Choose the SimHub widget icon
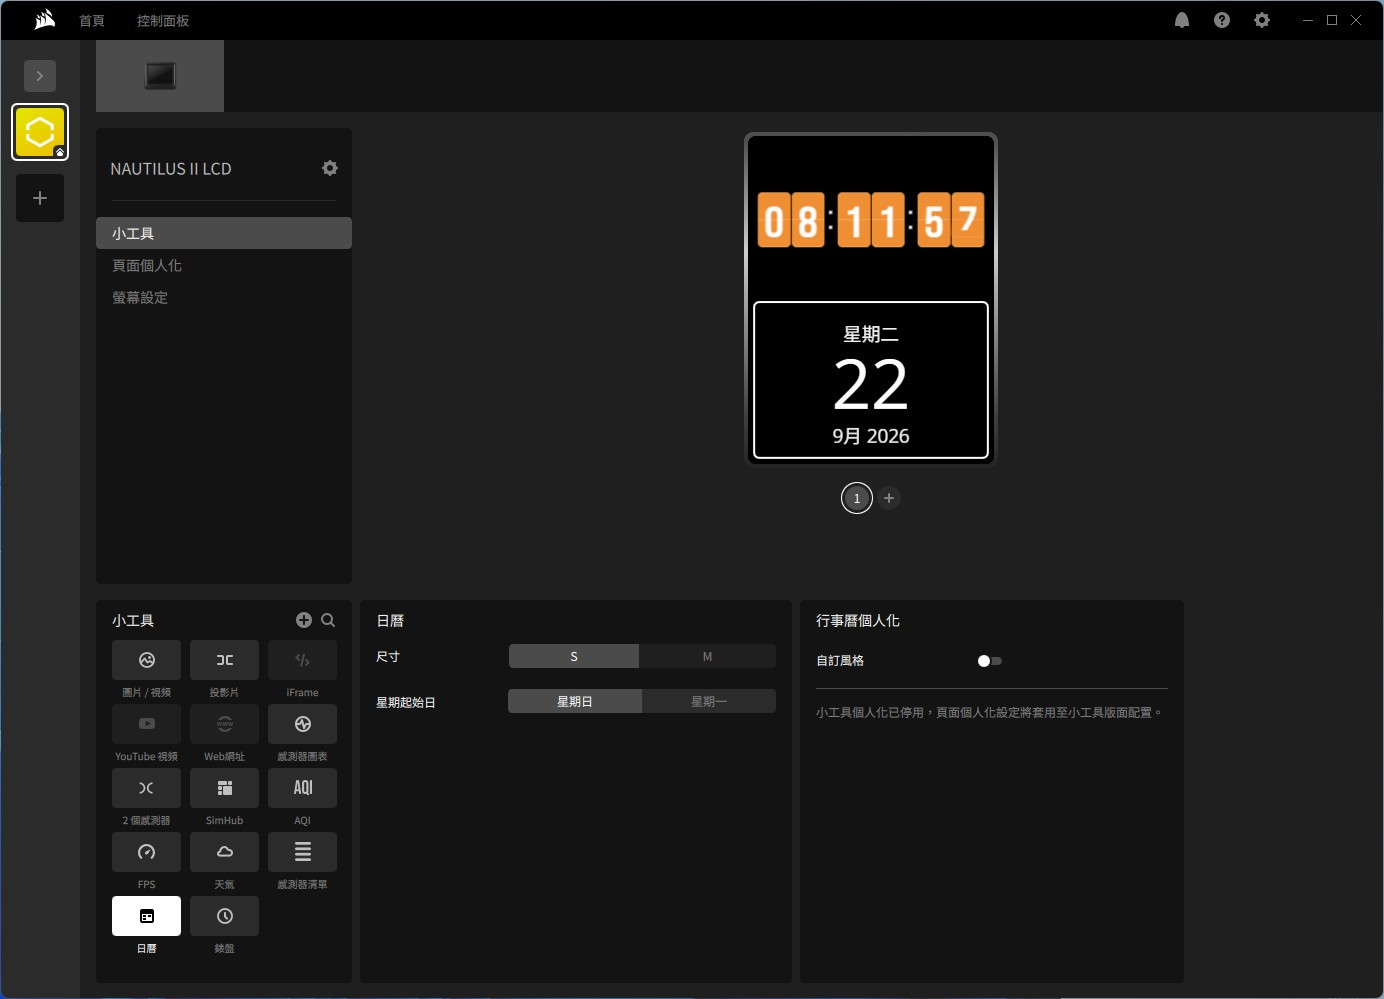Image resolution: width=1384 pixels, height=999 pixels. [x=224, y=788]
